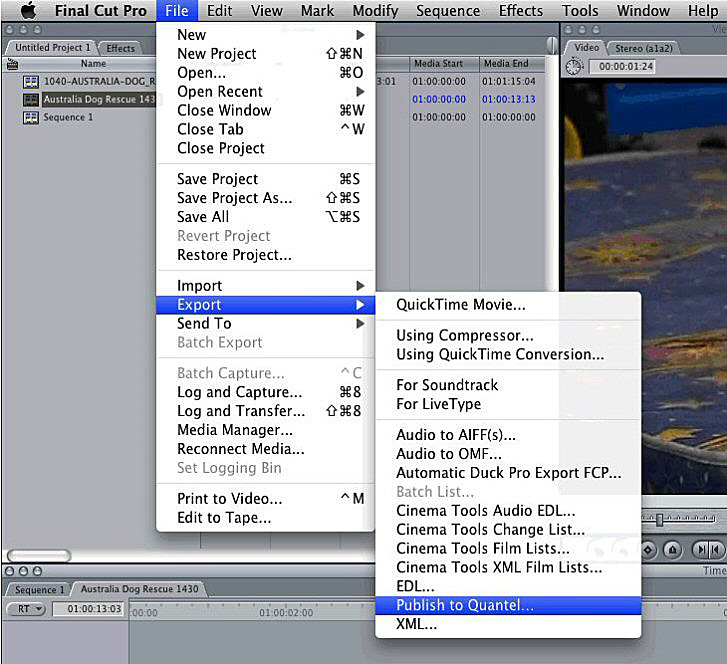Viewport: 727px width, 664px height.
Task: Expand the Import submenu arrow
Action: coord(360,286)
